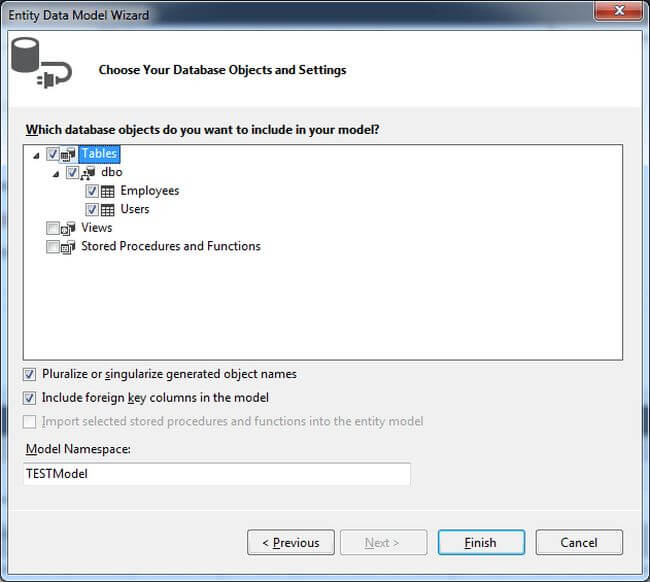The height and width of the screenshot is (582, 650).
Task: Collapse the Tables tree node arrow
Action: [x=36, y=156]
